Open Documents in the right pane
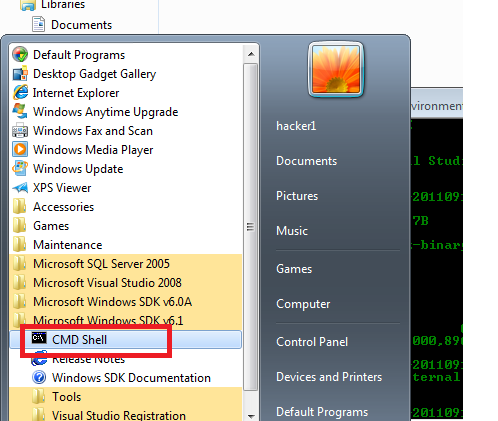 click(x=306, y=161)
